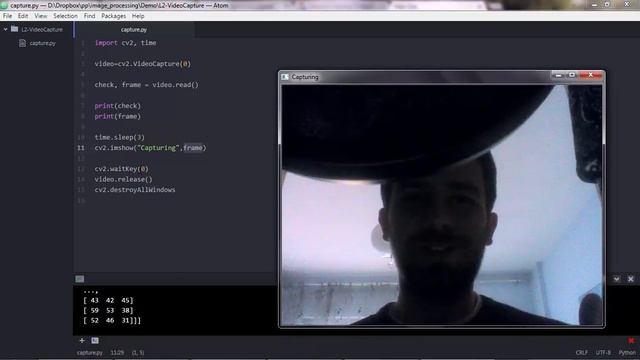
Task: Click cursor position 11:29 in status bar
Action: pos(117,353)
